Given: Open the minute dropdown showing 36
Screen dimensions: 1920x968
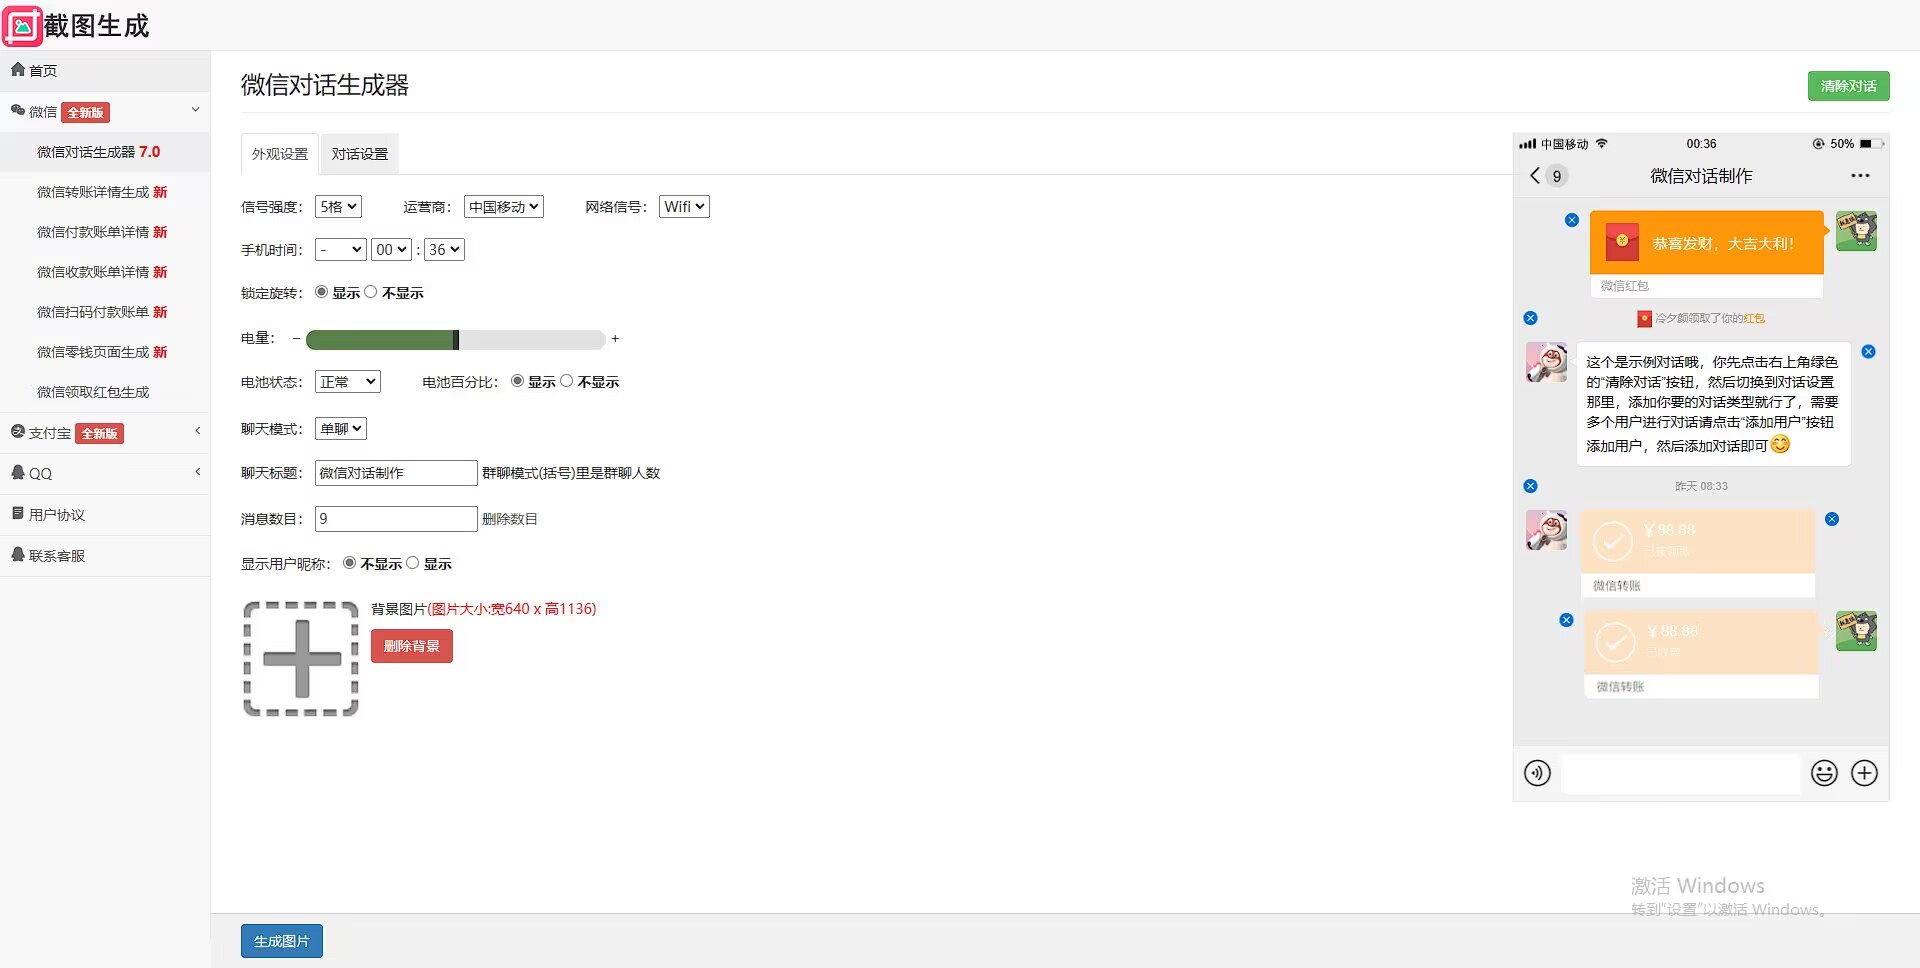Looking at the screenshot, I should pos(444,250).
